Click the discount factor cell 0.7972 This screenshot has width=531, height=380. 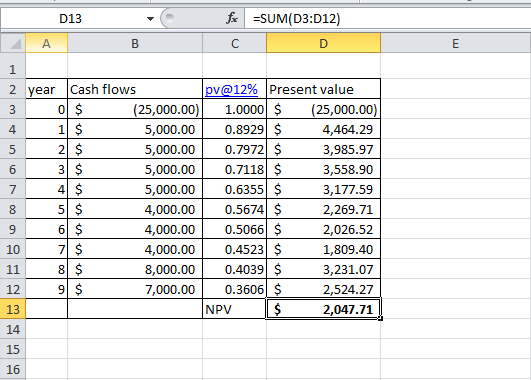click(x=234, y=149)
